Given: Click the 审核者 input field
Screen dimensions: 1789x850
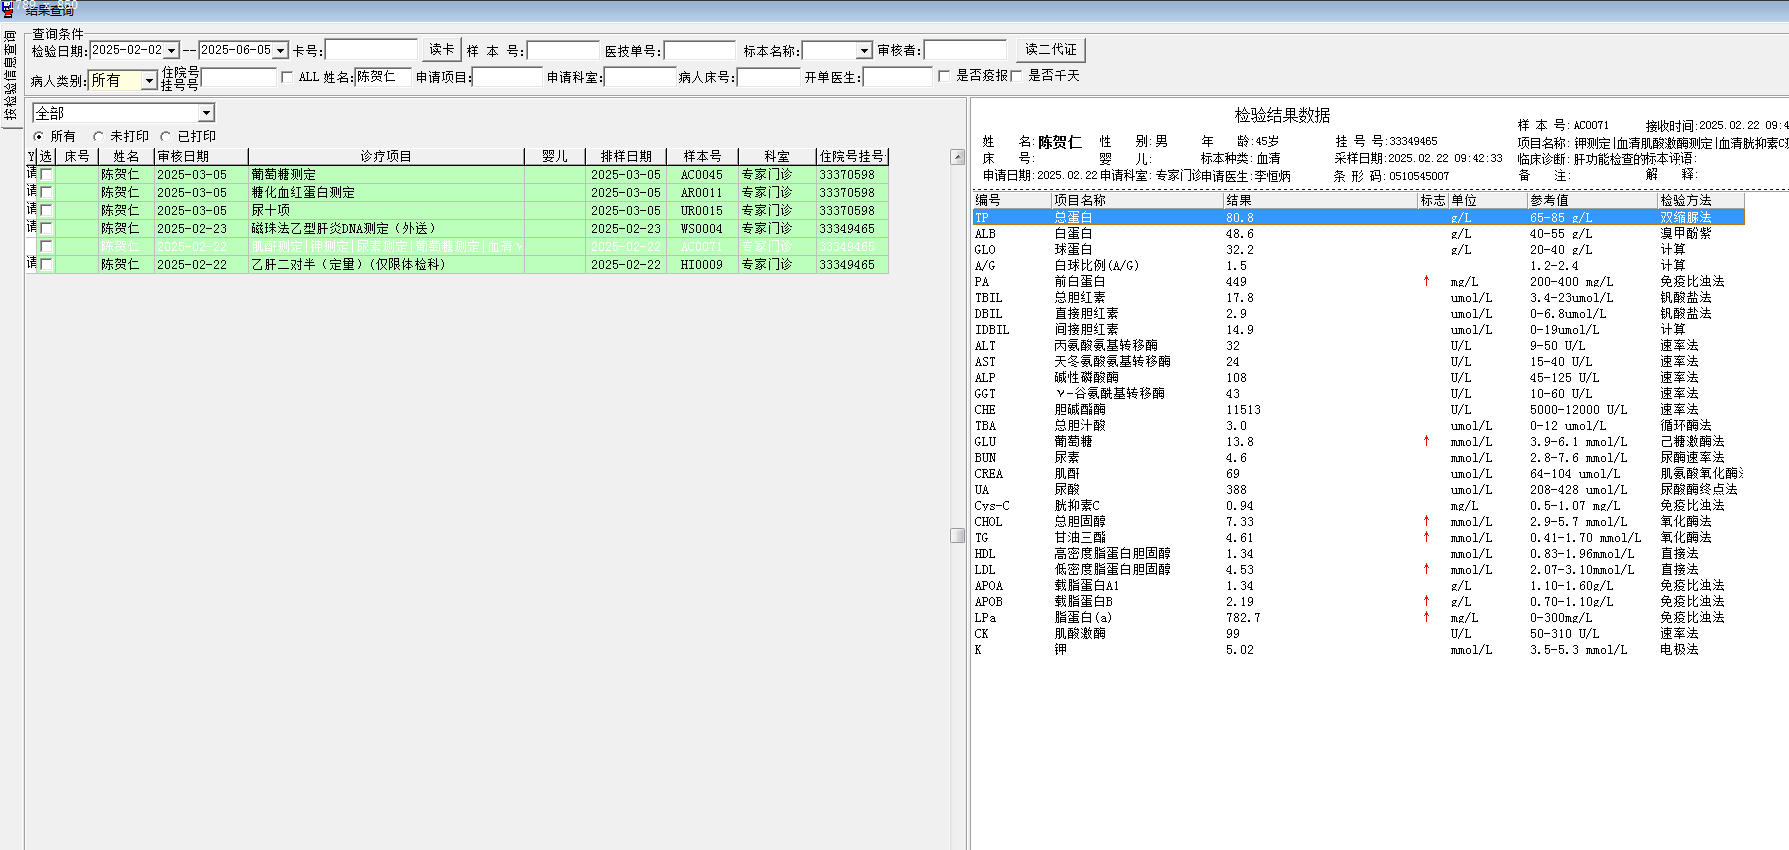Looking at the screenshot, I should tap(965, 50).
